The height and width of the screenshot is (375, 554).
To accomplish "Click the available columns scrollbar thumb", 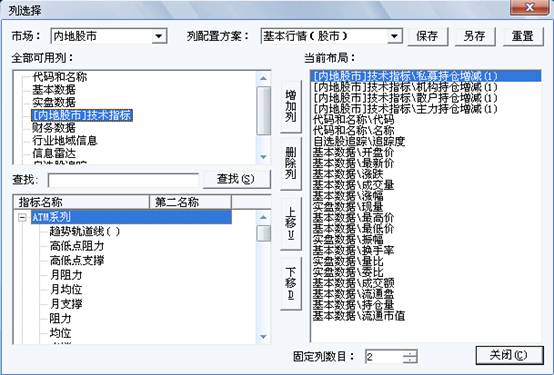I will pyautogui.click(x=263, y=111).
